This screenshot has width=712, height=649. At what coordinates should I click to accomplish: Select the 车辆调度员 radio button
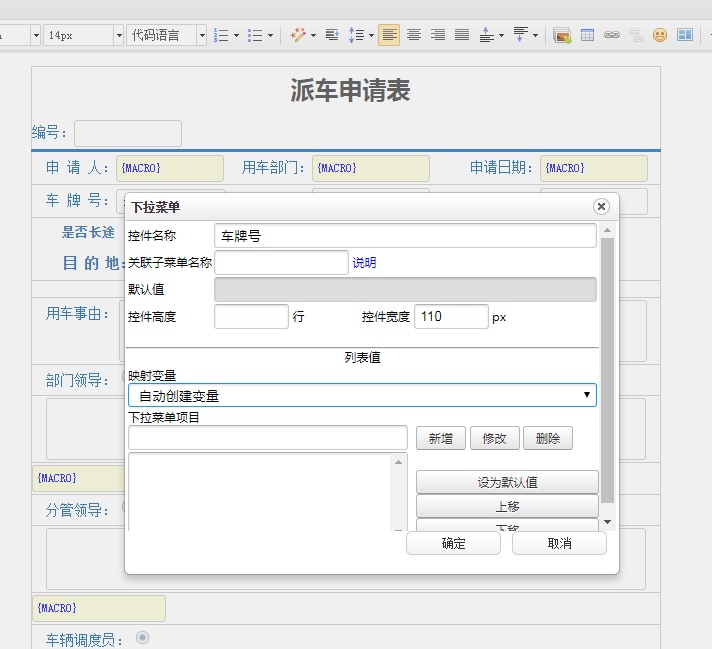click(142, 637)
